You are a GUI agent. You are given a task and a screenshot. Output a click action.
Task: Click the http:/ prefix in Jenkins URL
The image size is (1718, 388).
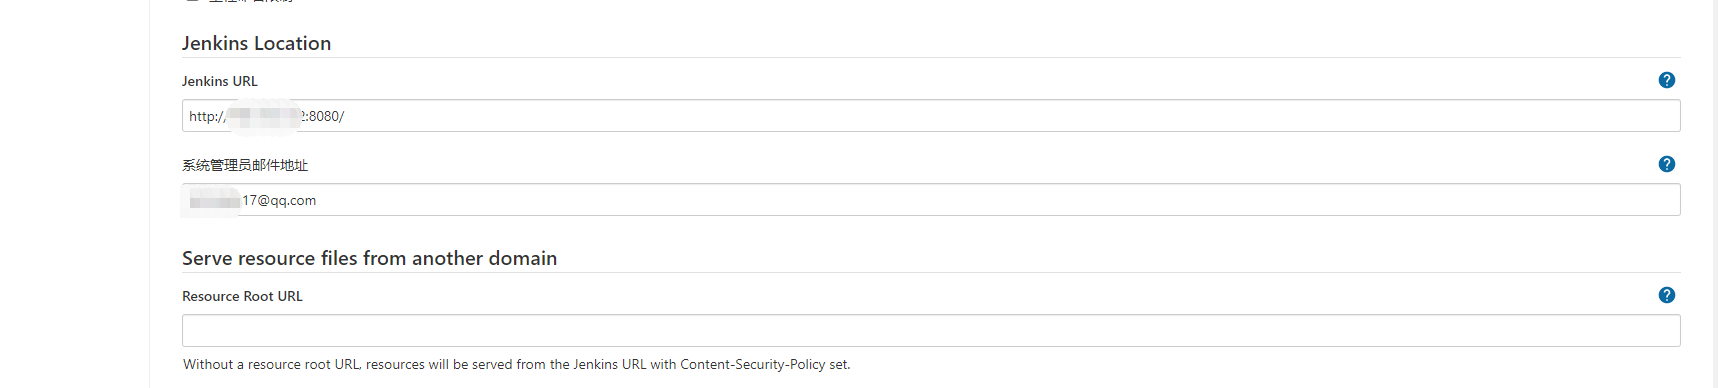click(x=207, y=116)
